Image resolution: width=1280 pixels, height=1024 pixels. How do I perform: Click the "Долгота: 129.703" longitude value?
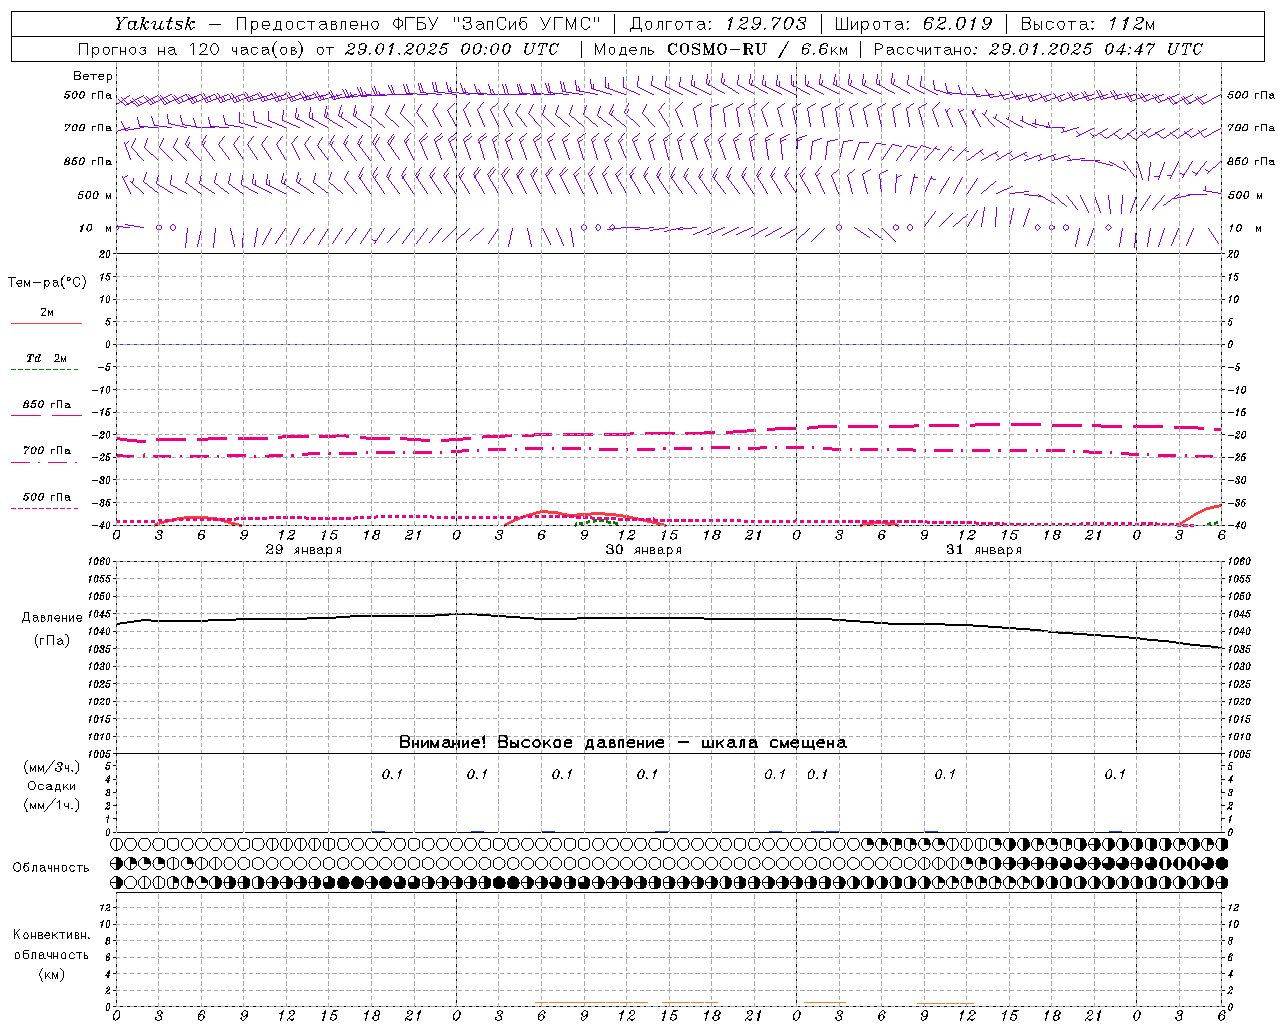pyautogui.click(x=718, y=24)
